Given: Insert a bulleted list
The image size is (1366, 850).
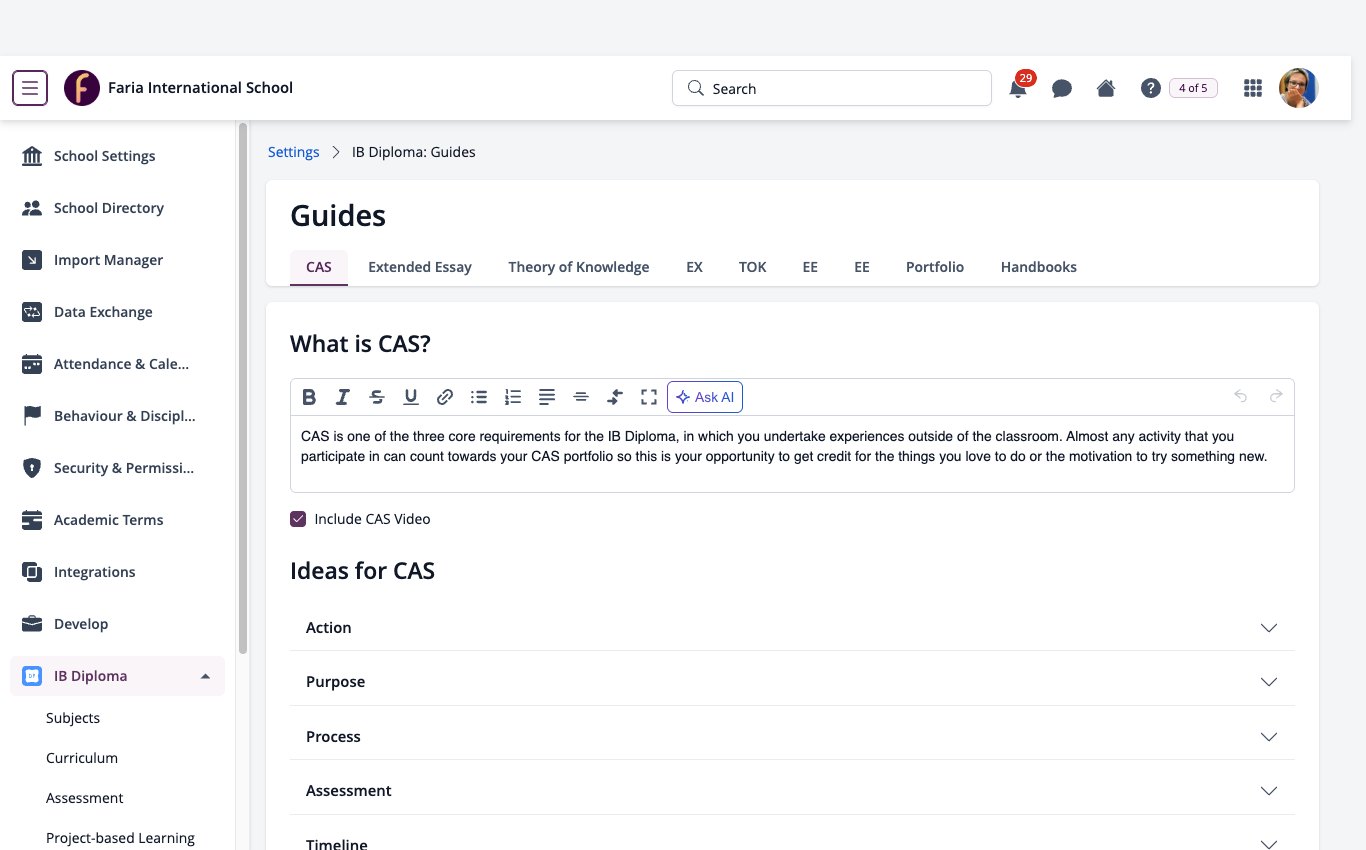Looking at the screenshot, I should click(x=479, y=397).
